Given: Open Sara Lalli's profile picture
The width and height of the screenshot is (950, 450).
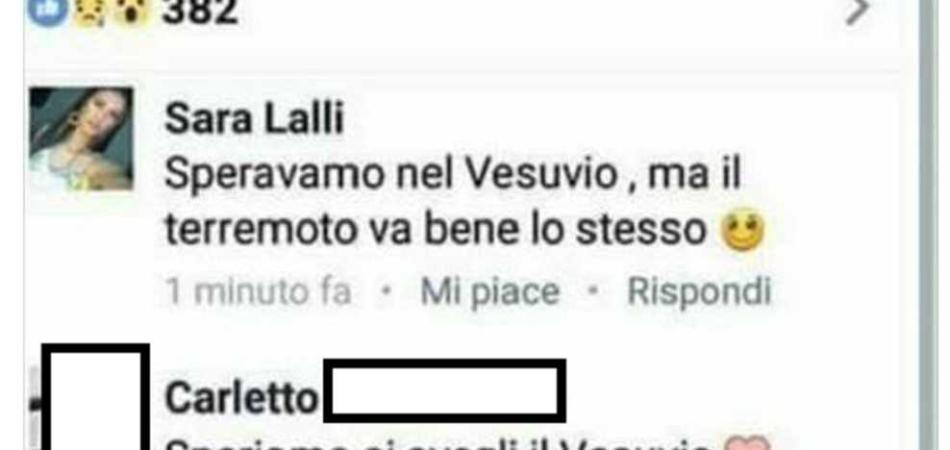Looking at the screenshot, I should coord(81,139).
